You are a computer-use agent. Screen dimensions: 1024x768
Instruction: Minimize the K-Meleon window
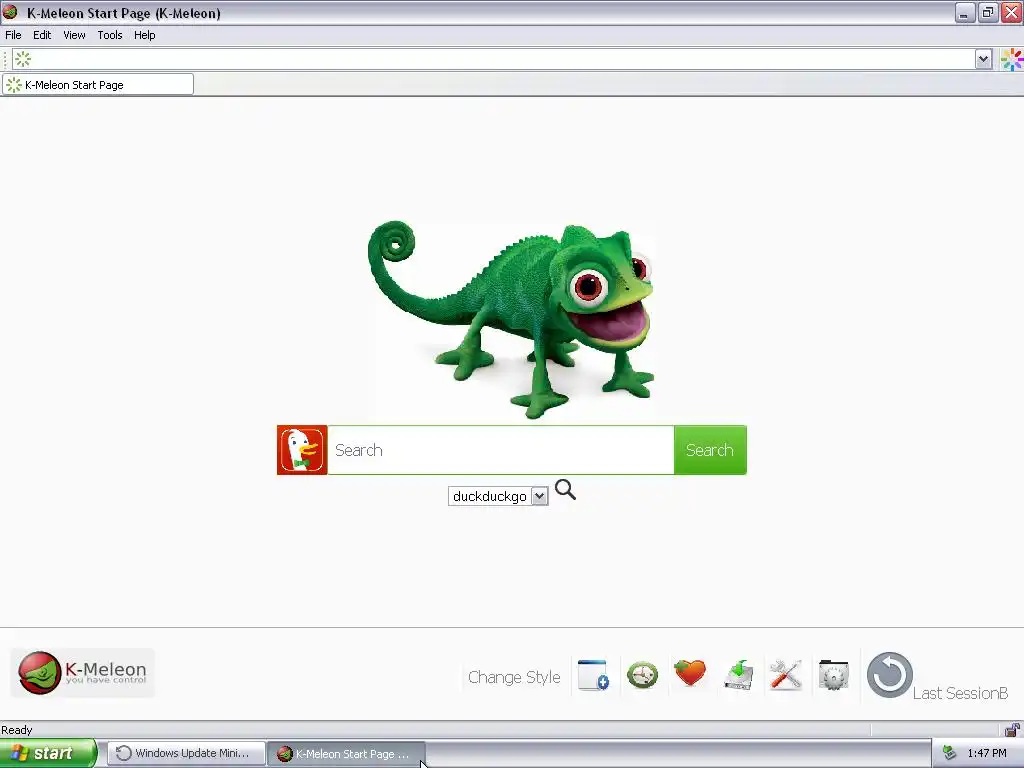pos(964,12)
